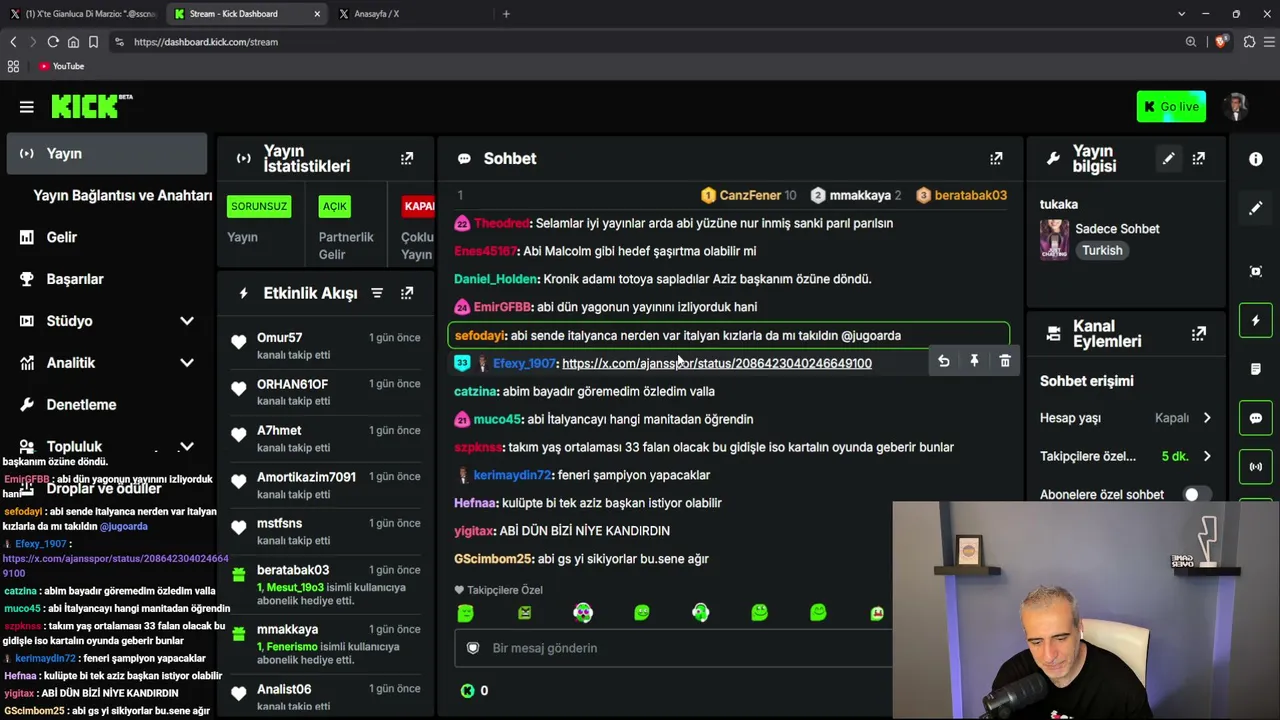The height and width of the screenshot is (720, 1280).
Task: Open the Sadece Sohbet category thumbnail
Action: coord(1054,240)
